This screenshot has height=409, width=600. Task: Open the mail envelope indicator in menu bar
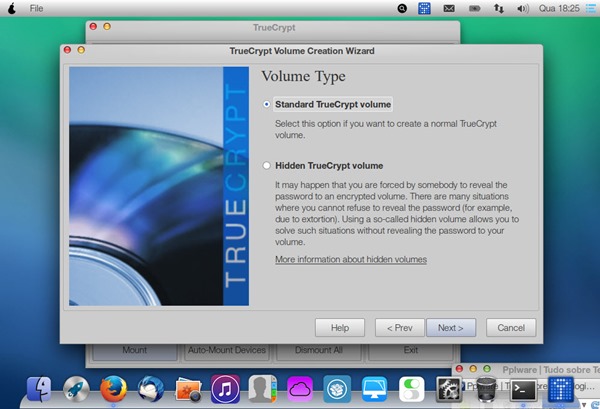tap(449, 8)
